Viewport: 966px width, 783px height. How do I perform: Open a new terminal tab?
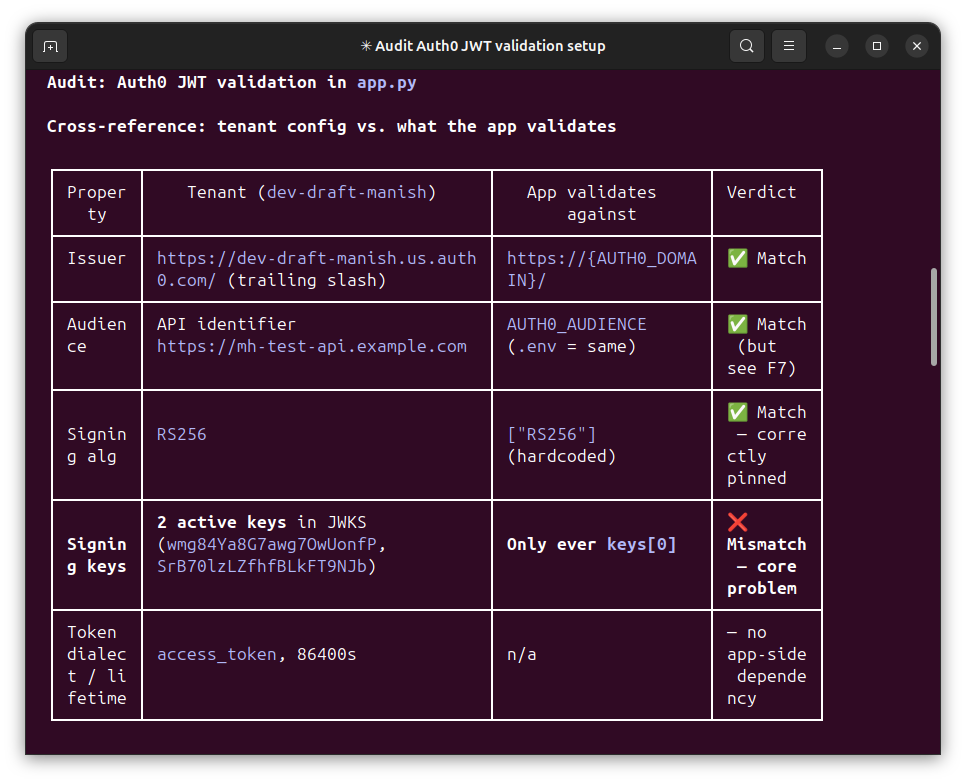click(x=51, y=46)
